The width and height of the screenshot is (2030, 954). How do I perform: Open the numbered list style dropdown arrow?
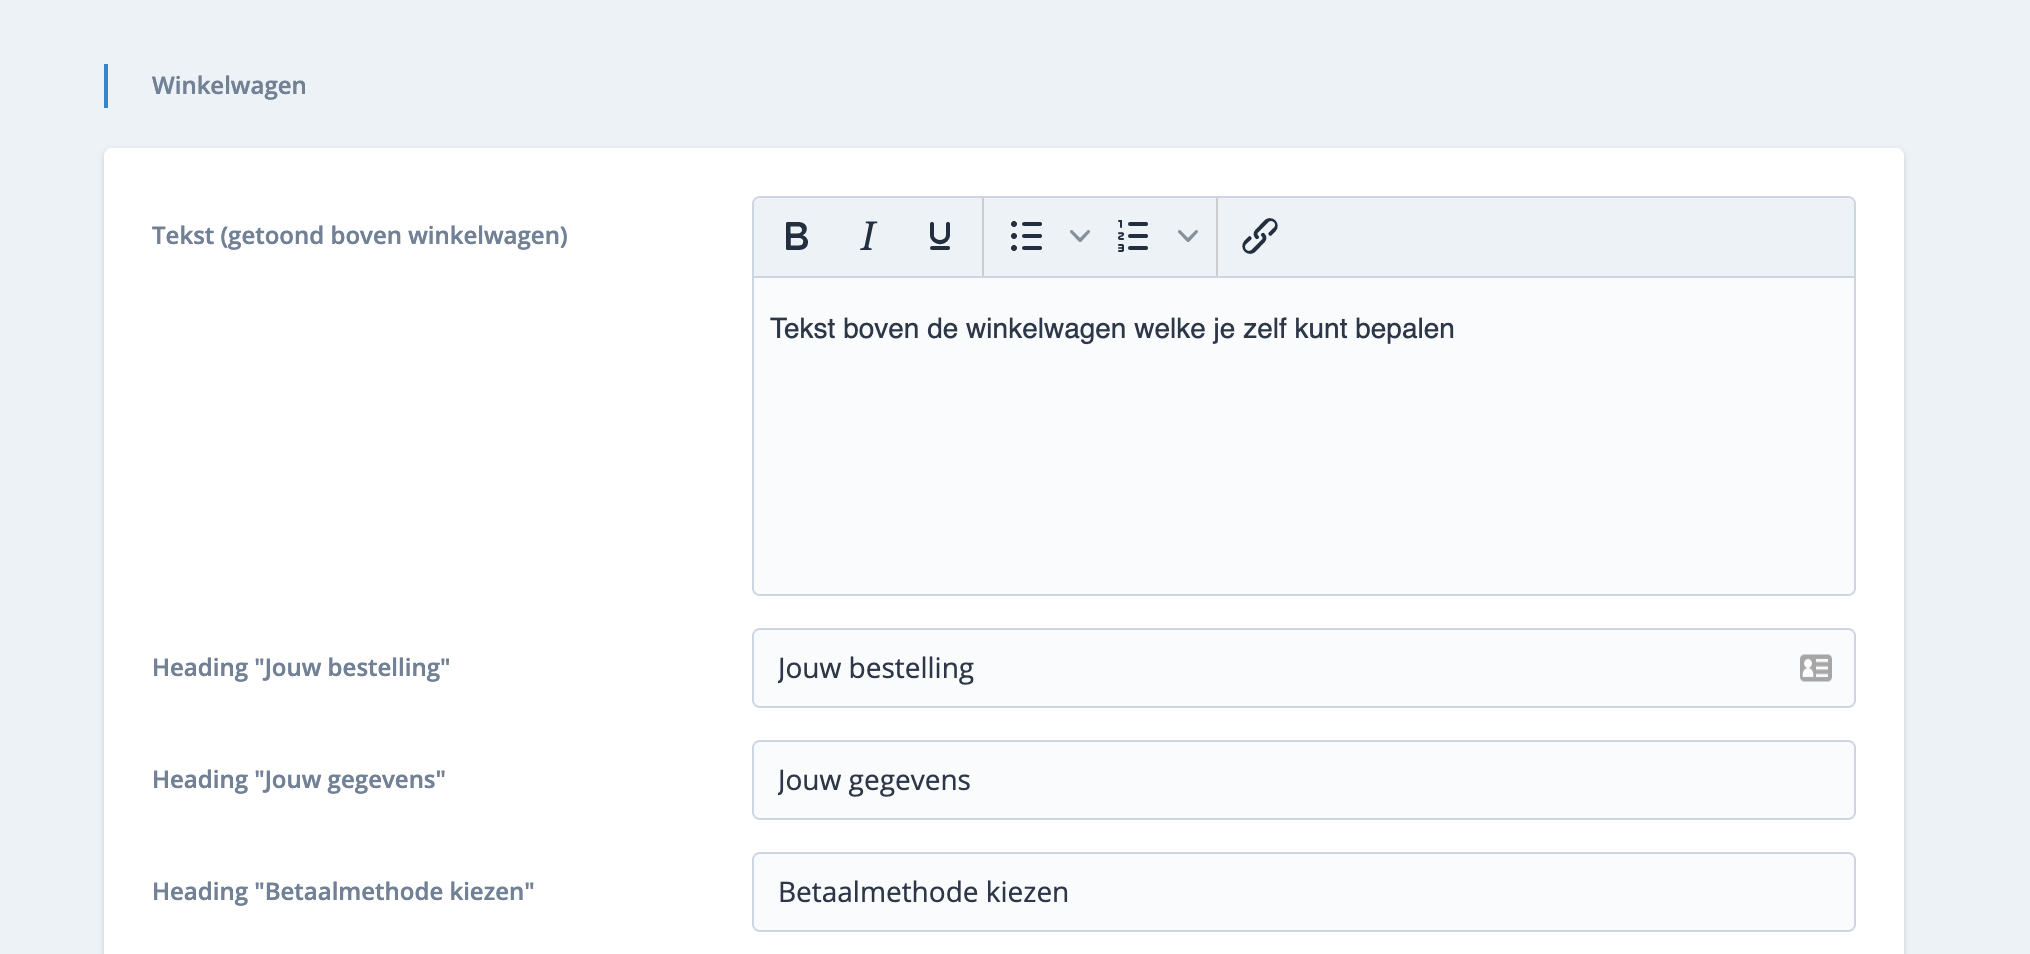(1187, 237)
